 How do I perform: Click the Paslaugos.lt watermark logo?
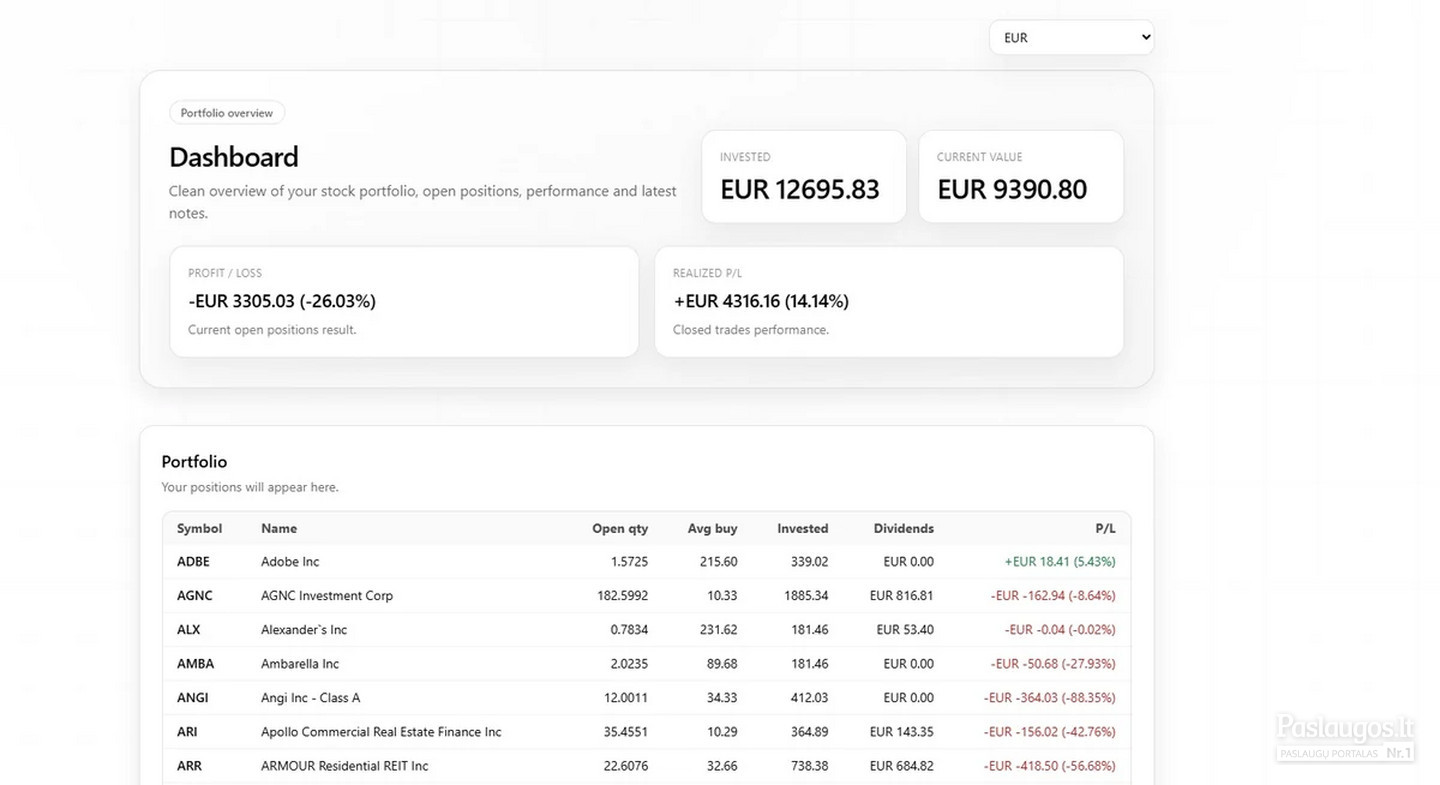coord(1345,737)
